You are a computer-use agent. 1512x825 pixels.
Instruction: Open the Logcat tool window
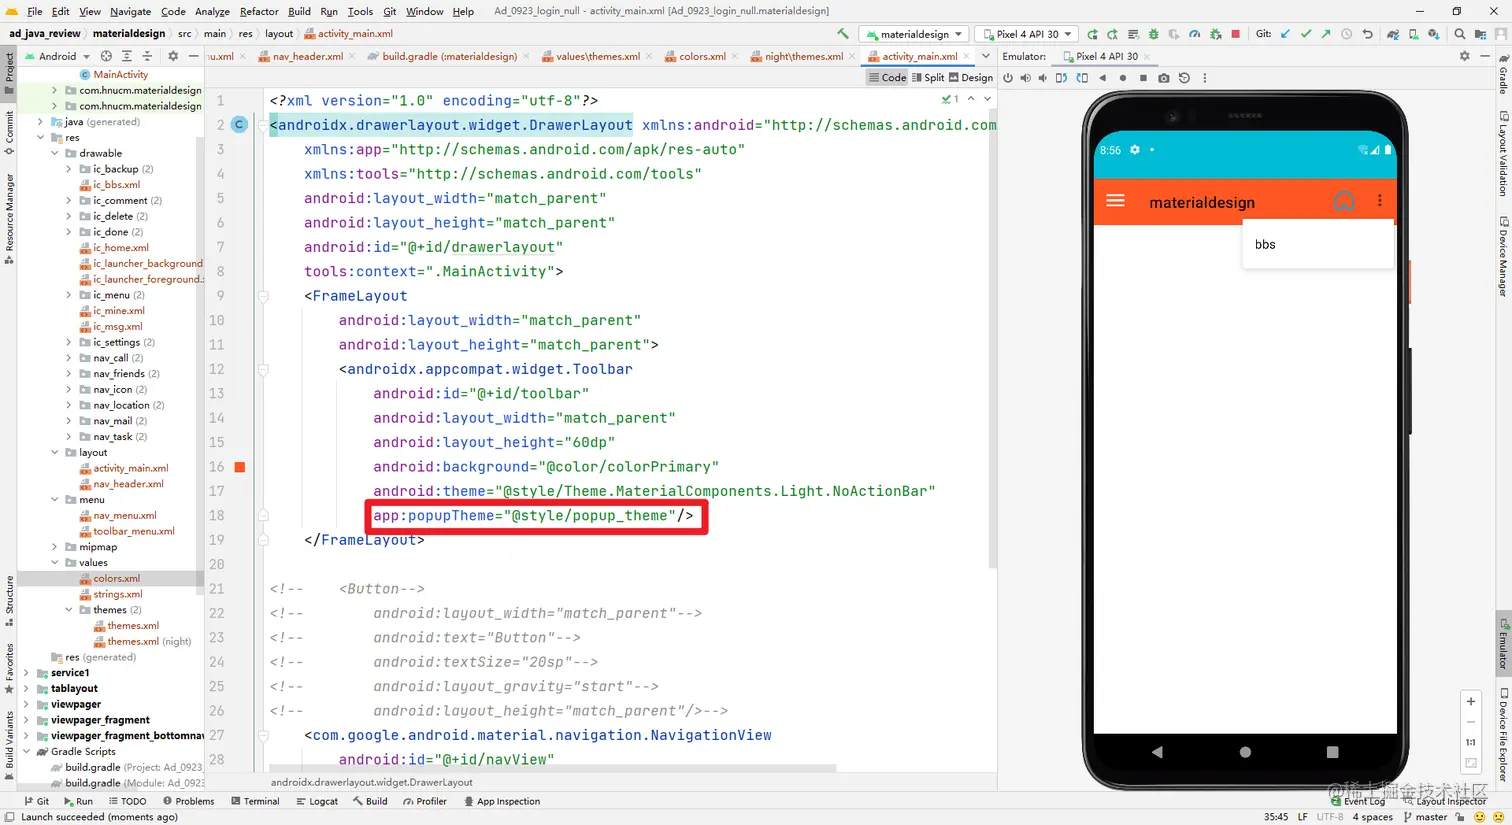[x=316, y=801]
